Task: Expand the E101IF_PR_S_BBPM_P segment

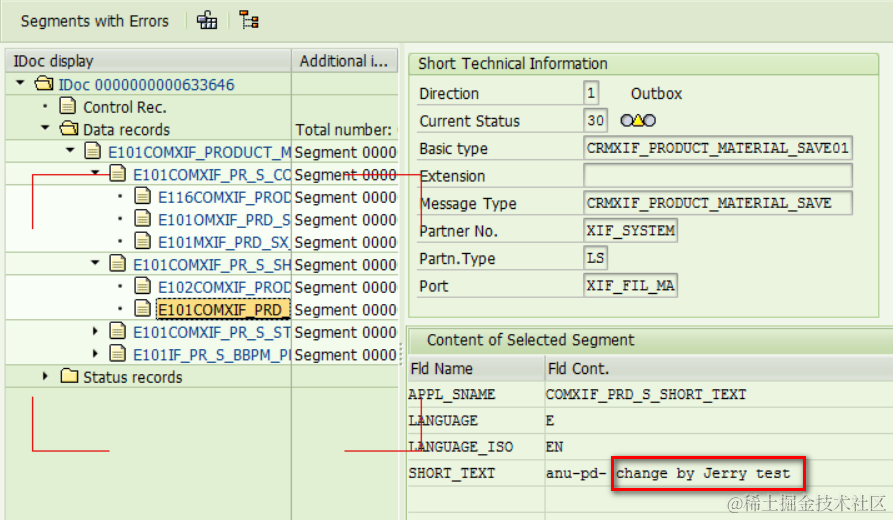Action: pyautogui.click(x=95, y=354)
